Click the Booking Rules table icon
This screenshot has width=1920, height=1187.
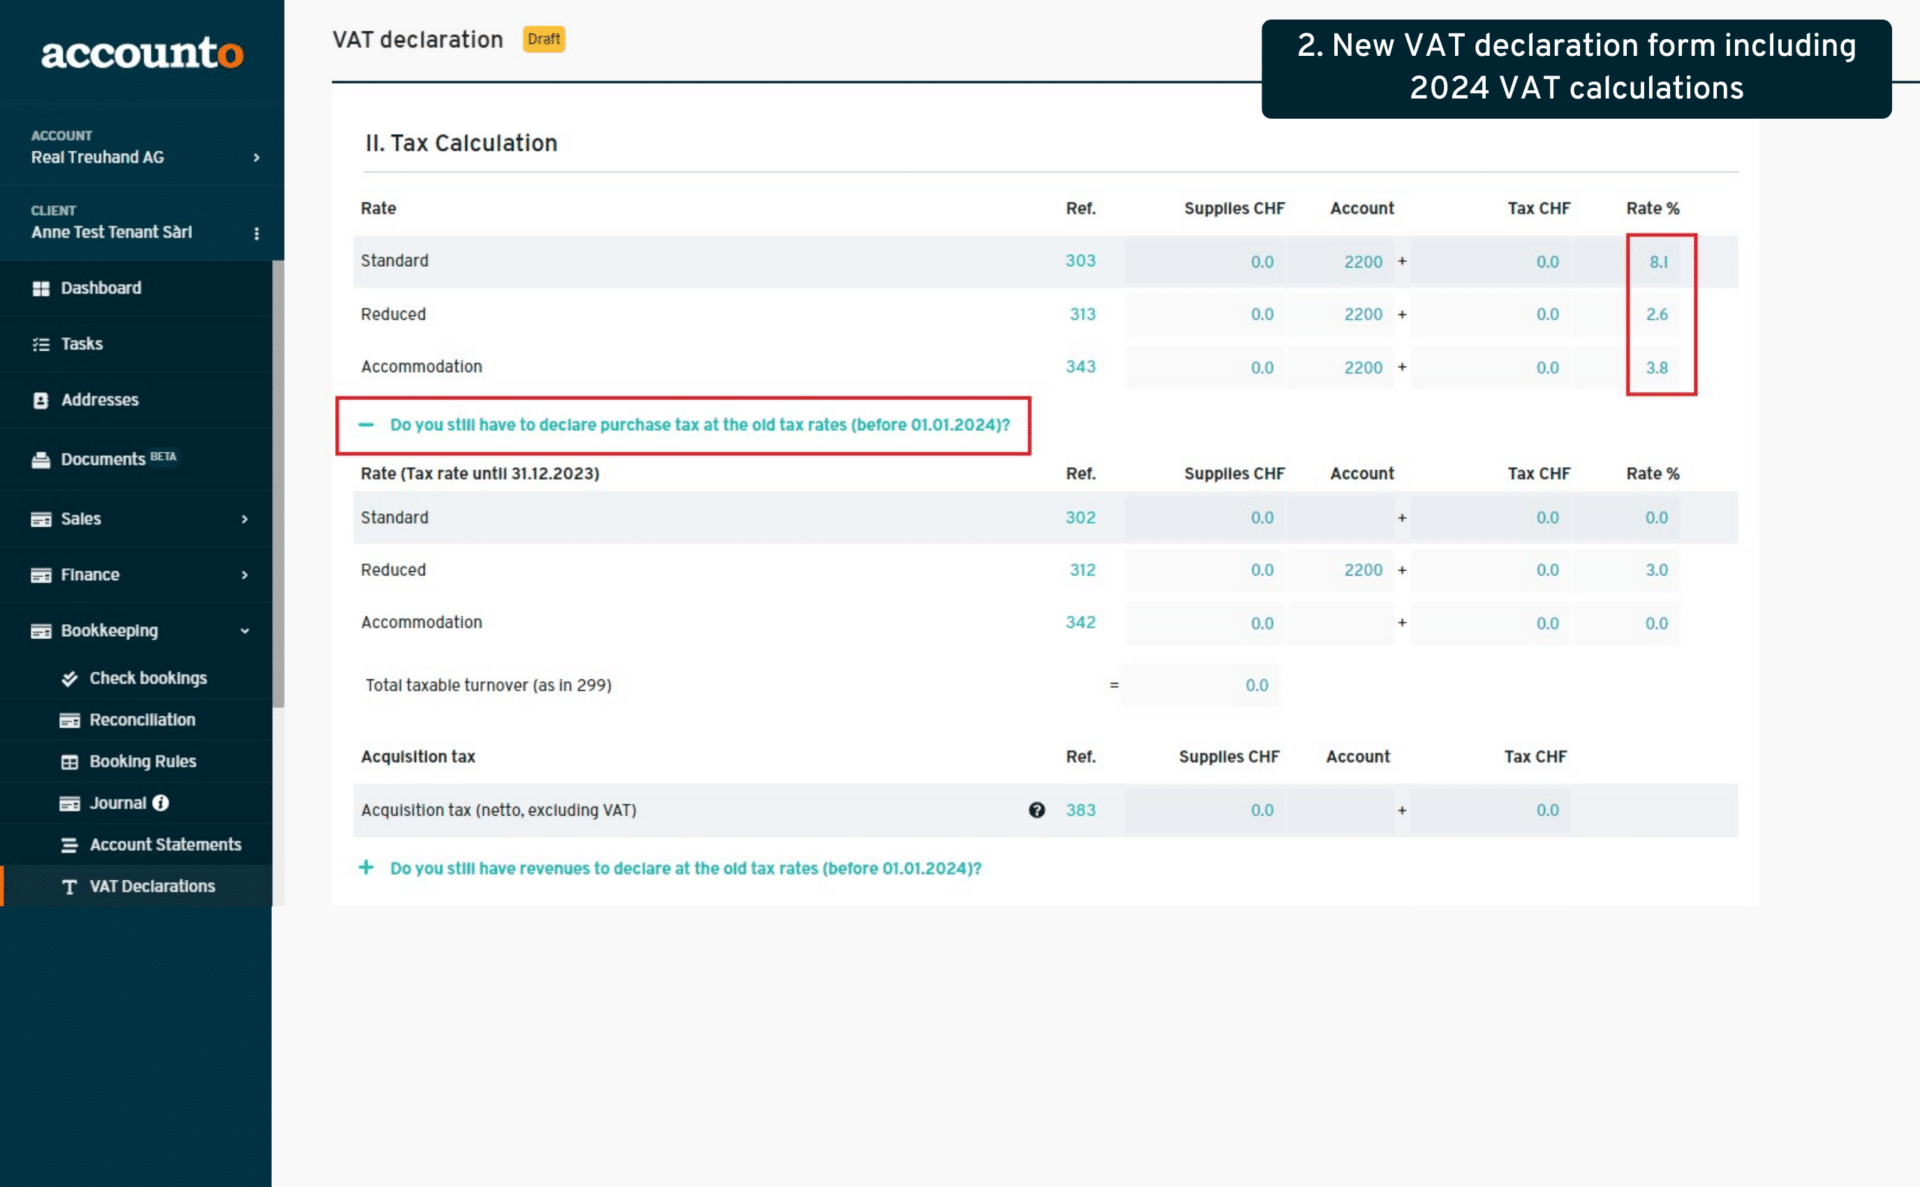point(69,763)
